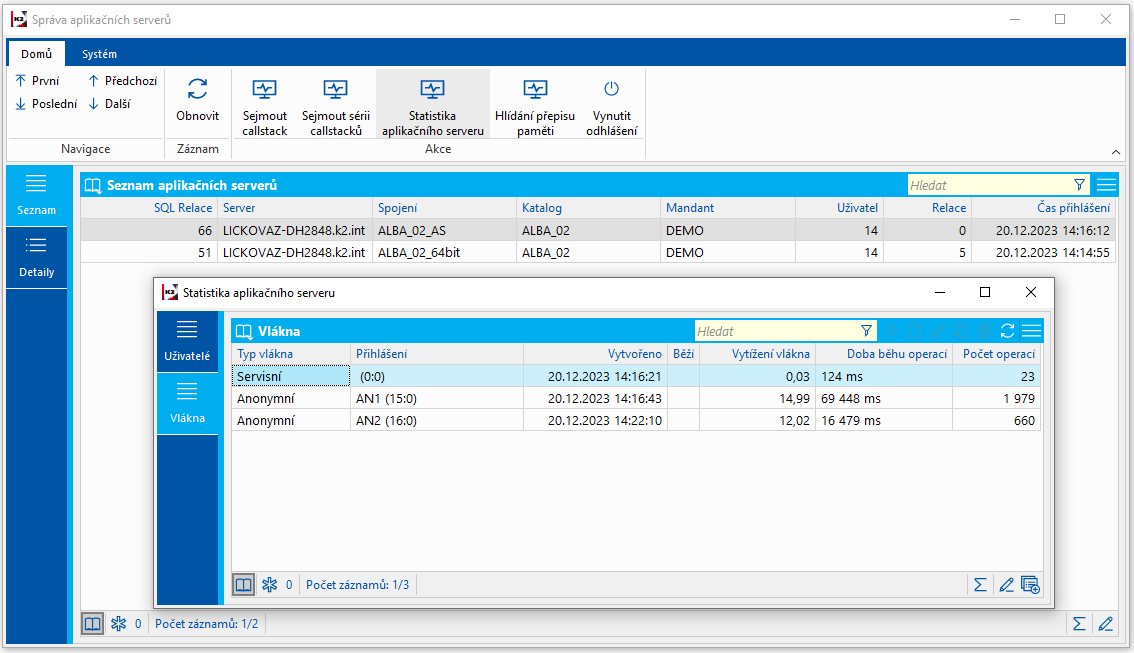Click pencil icon in main window status bar

[x=1106, y=623]
